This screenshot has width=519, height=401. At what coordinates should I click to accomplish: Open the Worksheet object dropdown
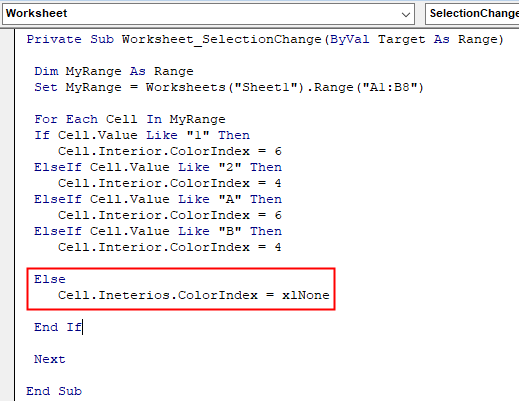coord(208,14)
